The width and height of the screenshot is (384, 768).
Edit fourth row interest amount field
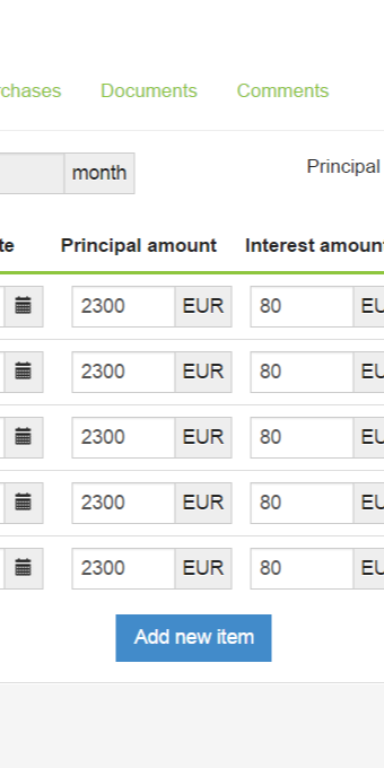coord(302,503)
